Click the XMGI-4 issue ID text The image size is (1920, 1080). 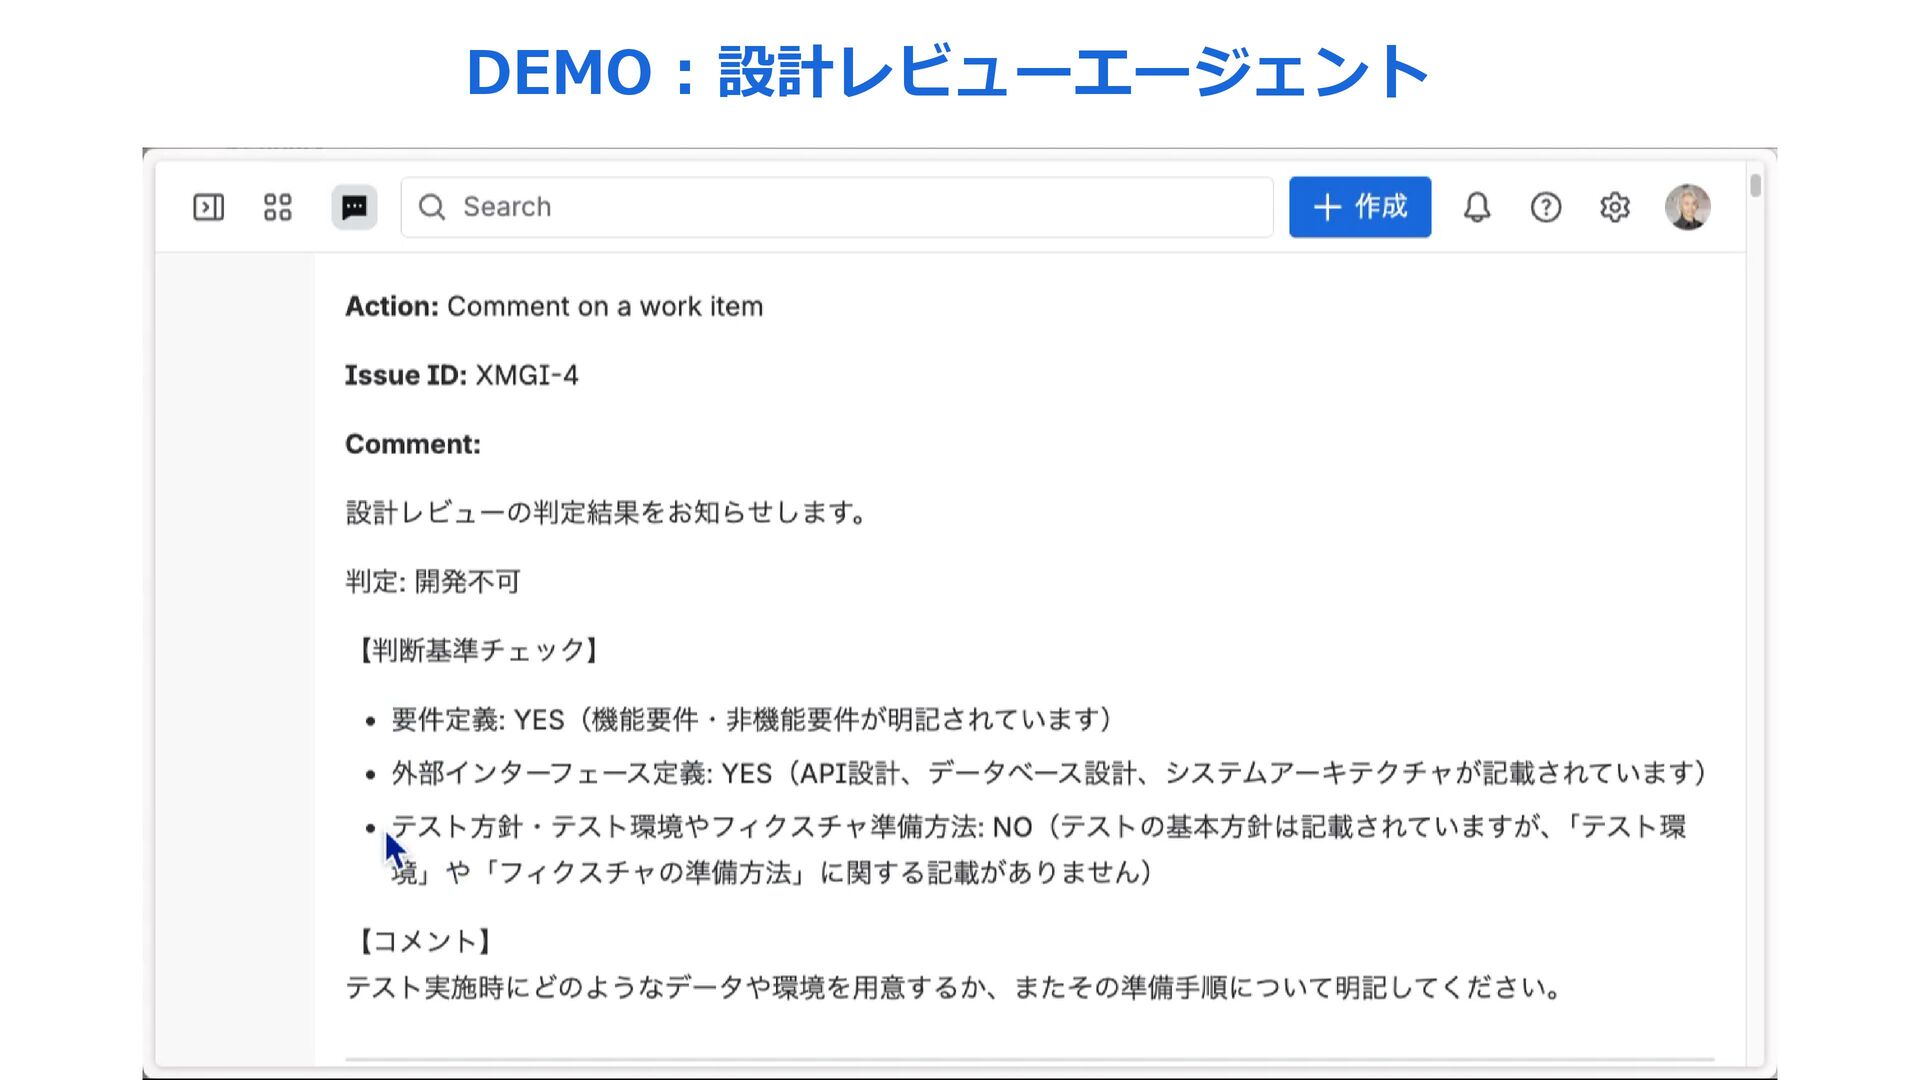click(526, 375)
